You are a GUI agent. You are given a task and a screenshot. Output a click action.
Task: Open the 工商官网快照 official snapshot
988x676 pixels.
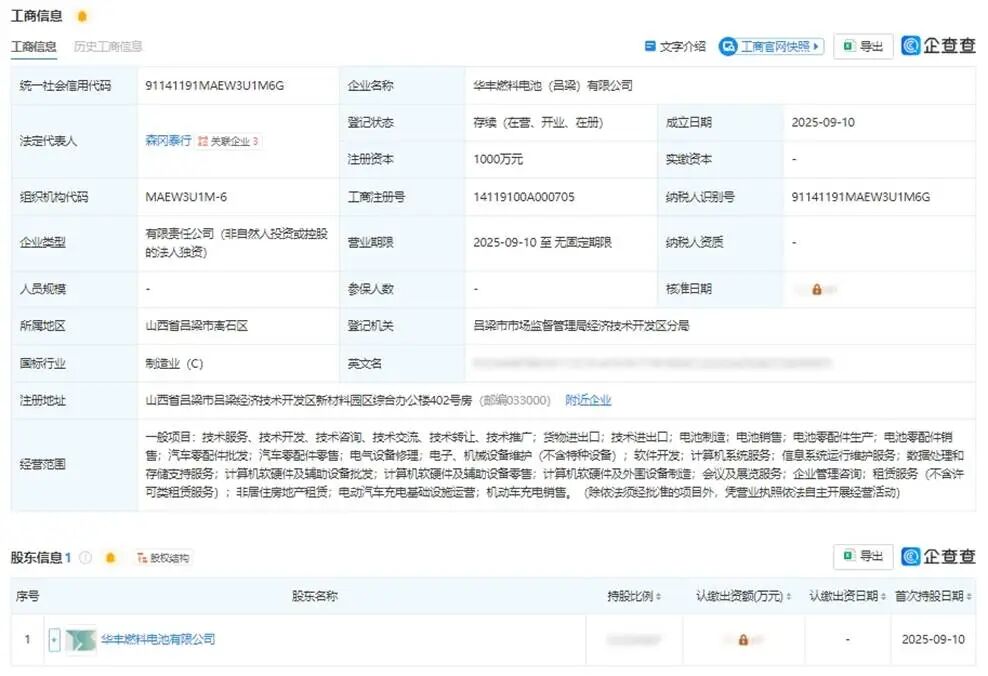(x=771, y=47)
